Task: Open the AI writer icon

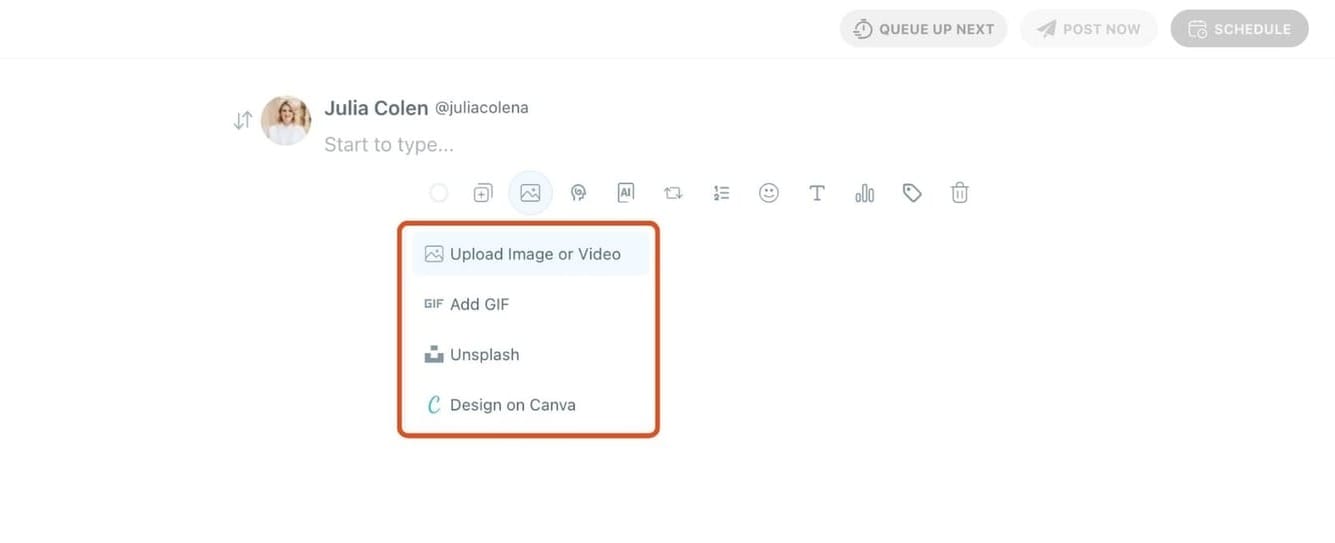Action: click(x=626, y=193)
